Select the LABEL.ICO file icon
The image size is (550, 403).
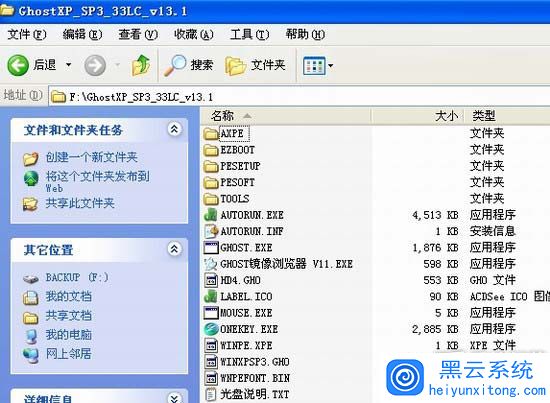pos(211,297)
